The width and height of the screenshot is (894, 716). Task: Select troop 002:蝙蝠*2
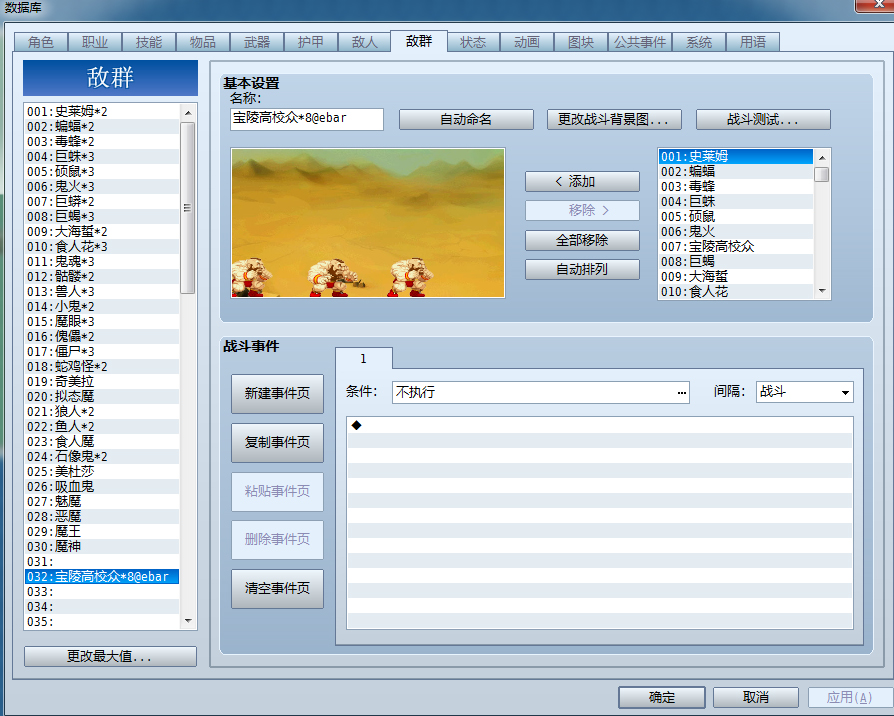[x=102, y=127]
